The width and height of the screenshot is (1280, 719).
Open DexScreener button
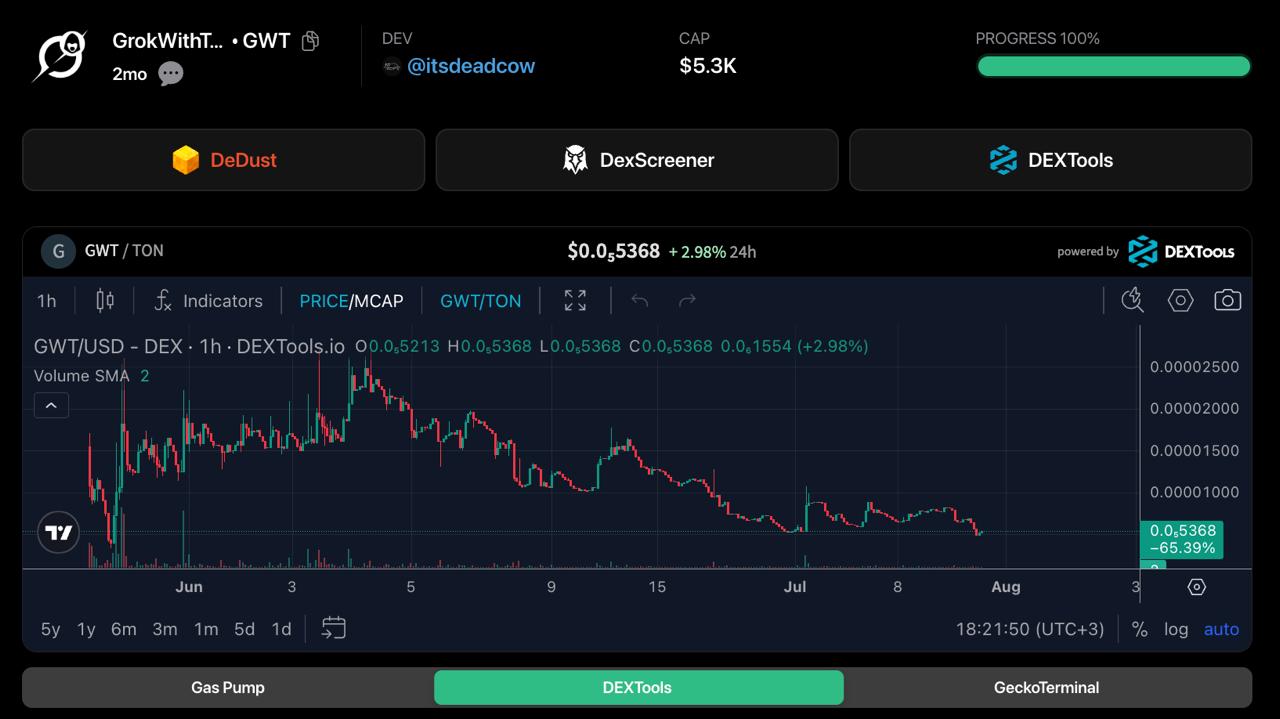637,160
